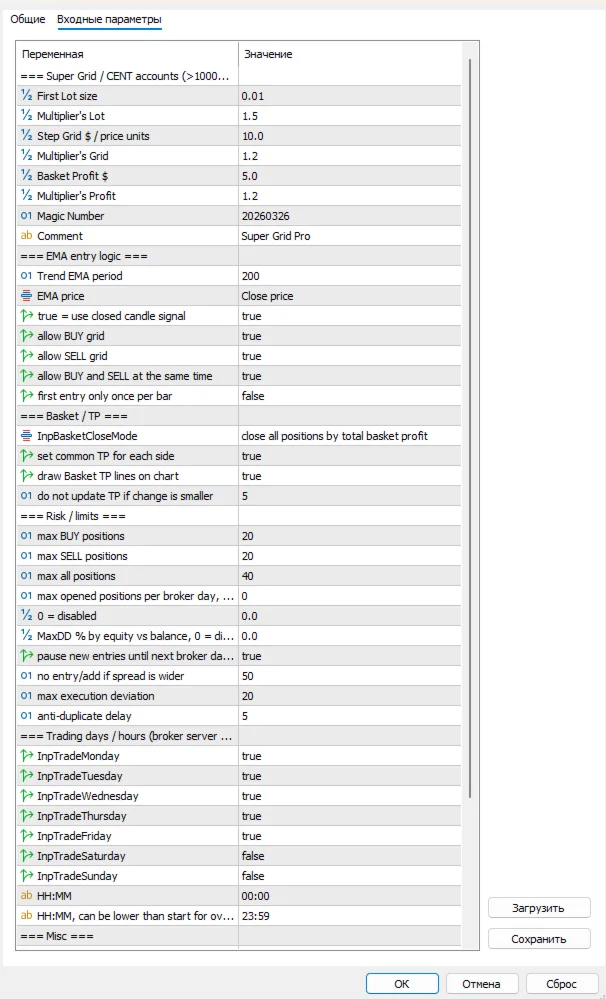Click the boolean icon beside allow BUY grid

coord(26,336)
